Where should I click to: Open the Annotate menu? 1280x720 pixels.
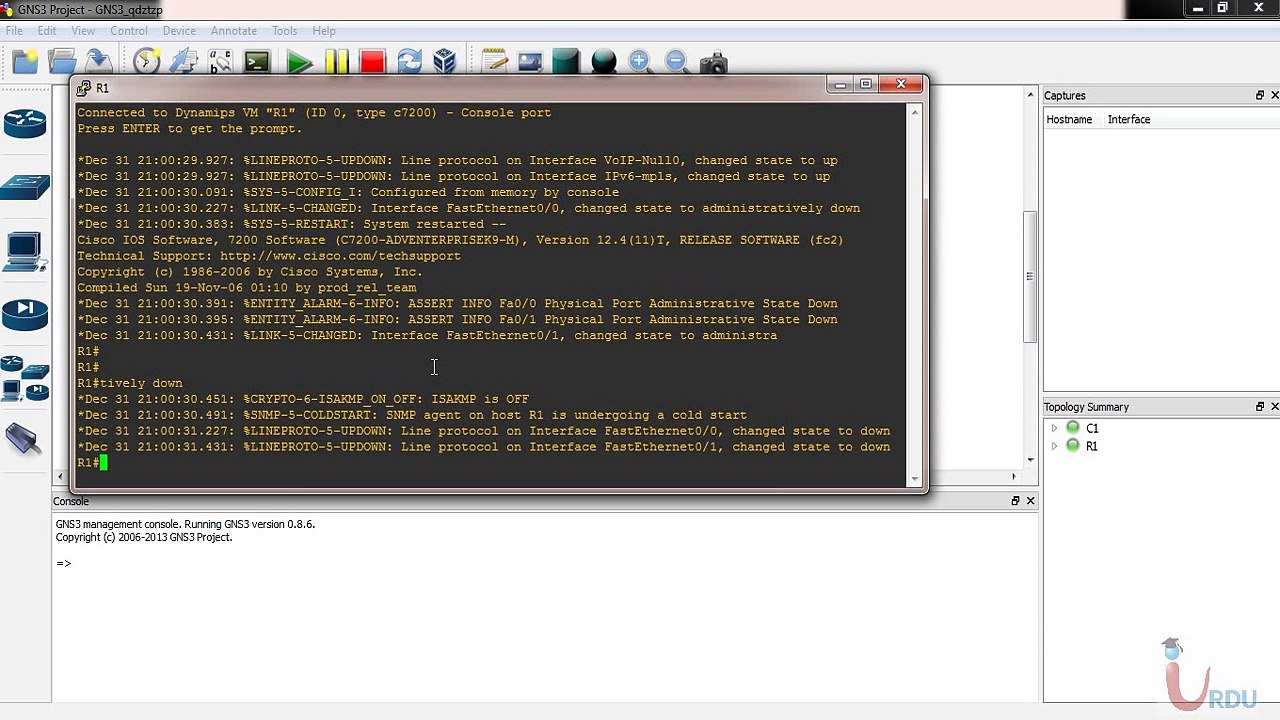(x=234, y=31)
